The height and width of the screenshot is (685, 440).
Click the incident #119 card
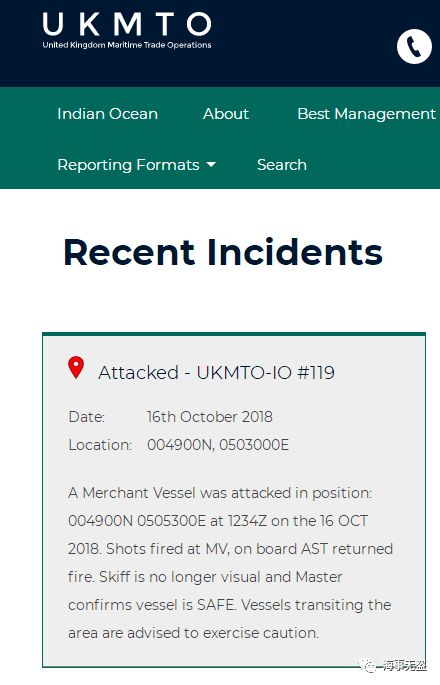(234, 500)
